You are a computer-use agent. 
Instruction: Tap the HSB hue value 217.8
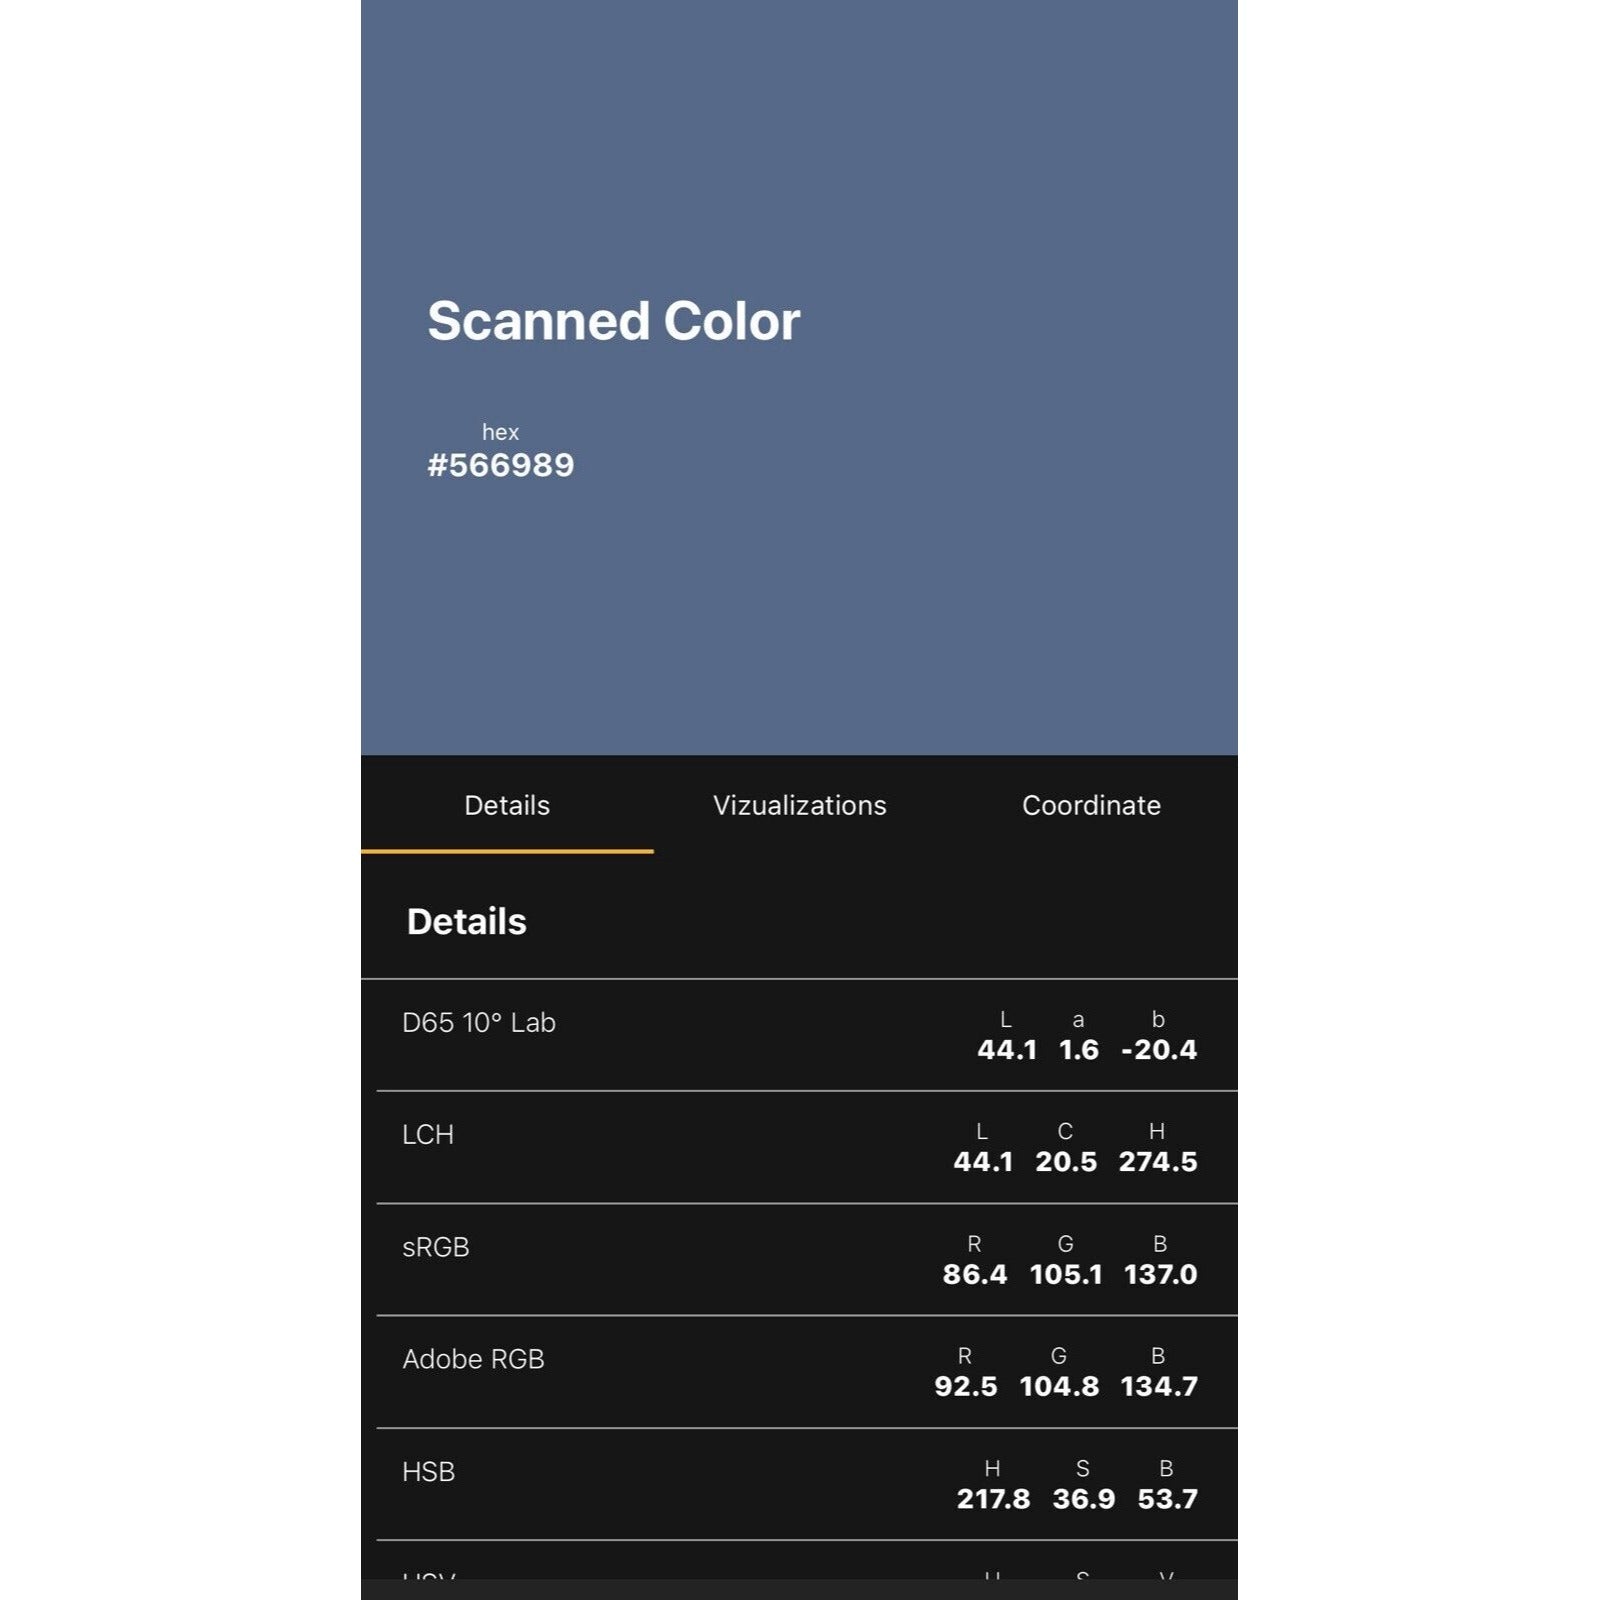993,1499
